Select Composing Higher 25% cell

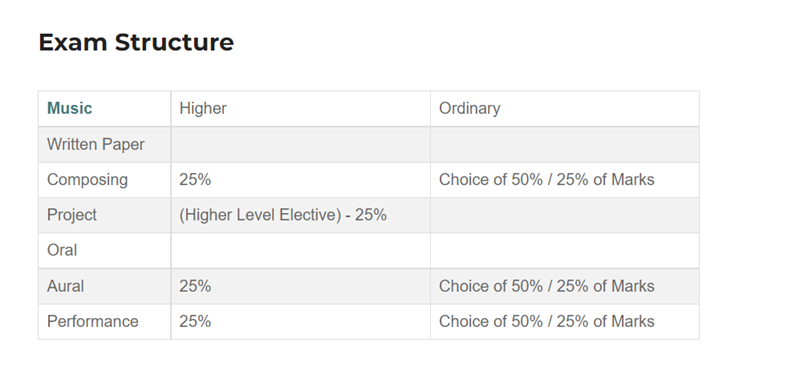pos(300,180)
